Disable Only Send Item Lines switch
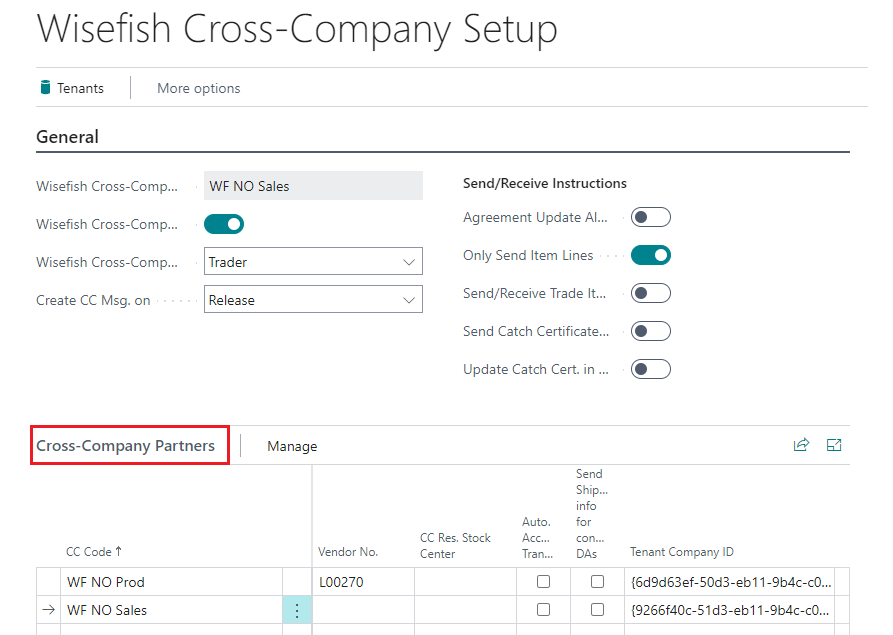893x635 pixels. click(650, 255)
